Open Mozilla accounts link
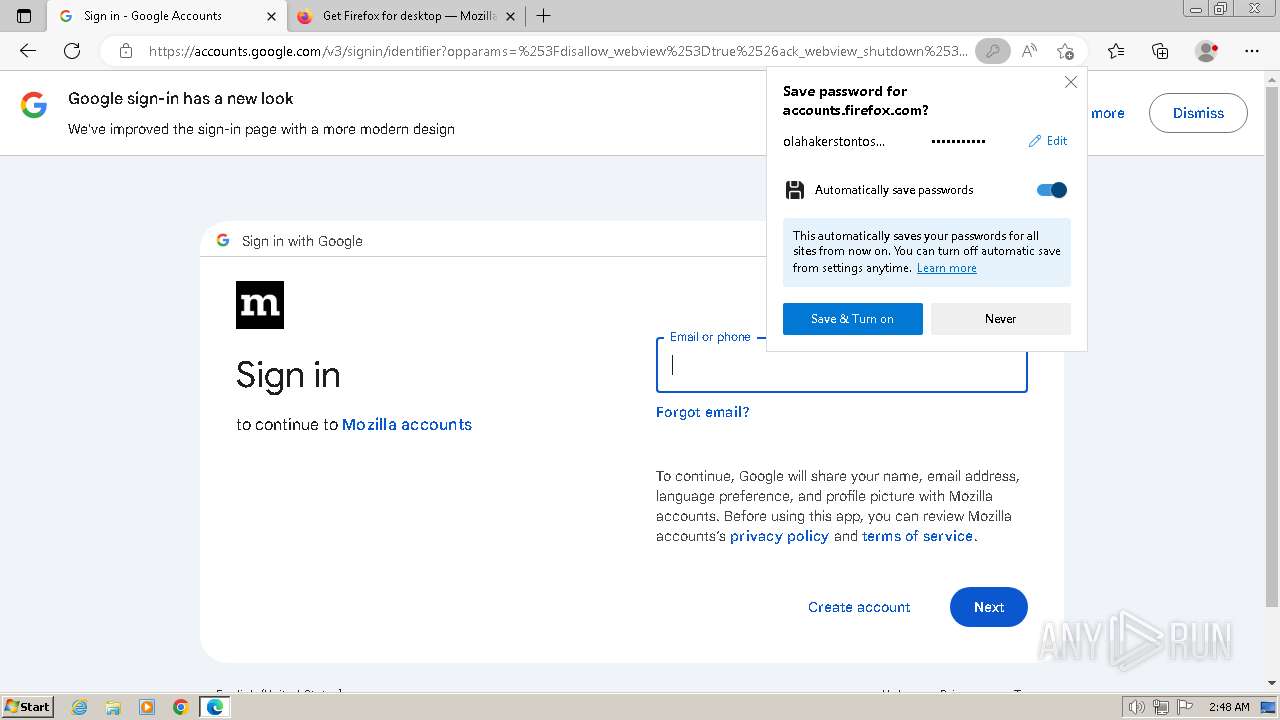1280x720 pixels. tap(407, 424)
